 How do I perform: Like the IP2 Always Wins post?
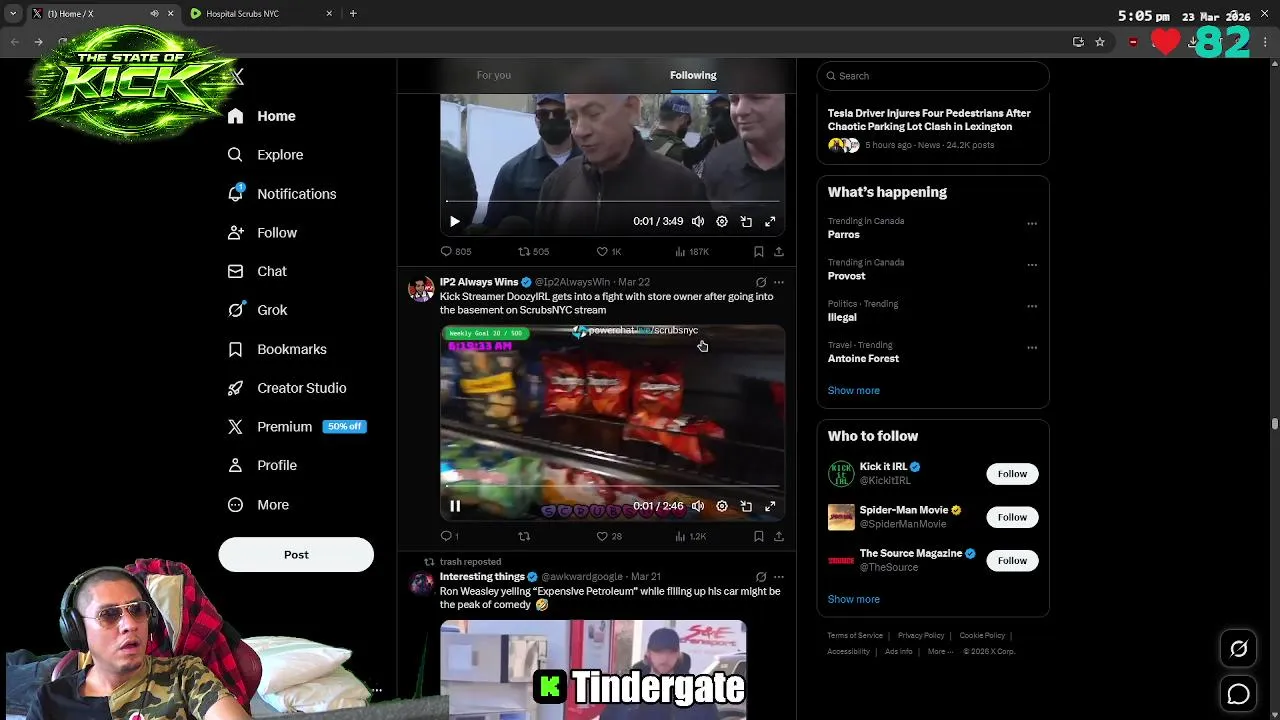coord(609,537)
